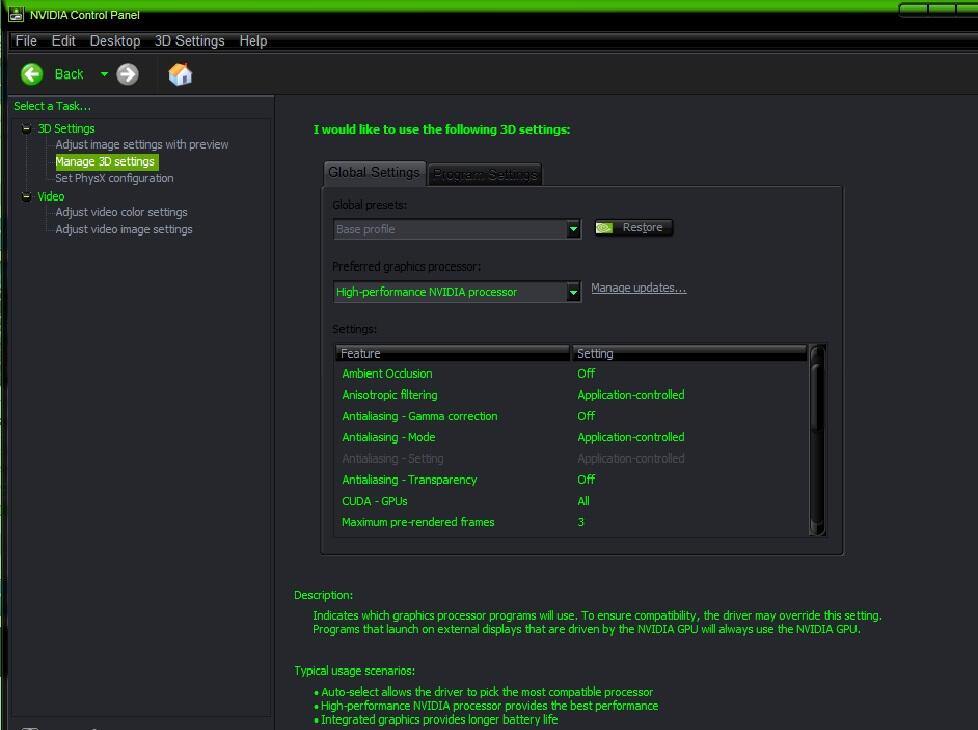Click the Off value for Ambient Occlusion
978x730 pixels.
(x=586, y=374)
